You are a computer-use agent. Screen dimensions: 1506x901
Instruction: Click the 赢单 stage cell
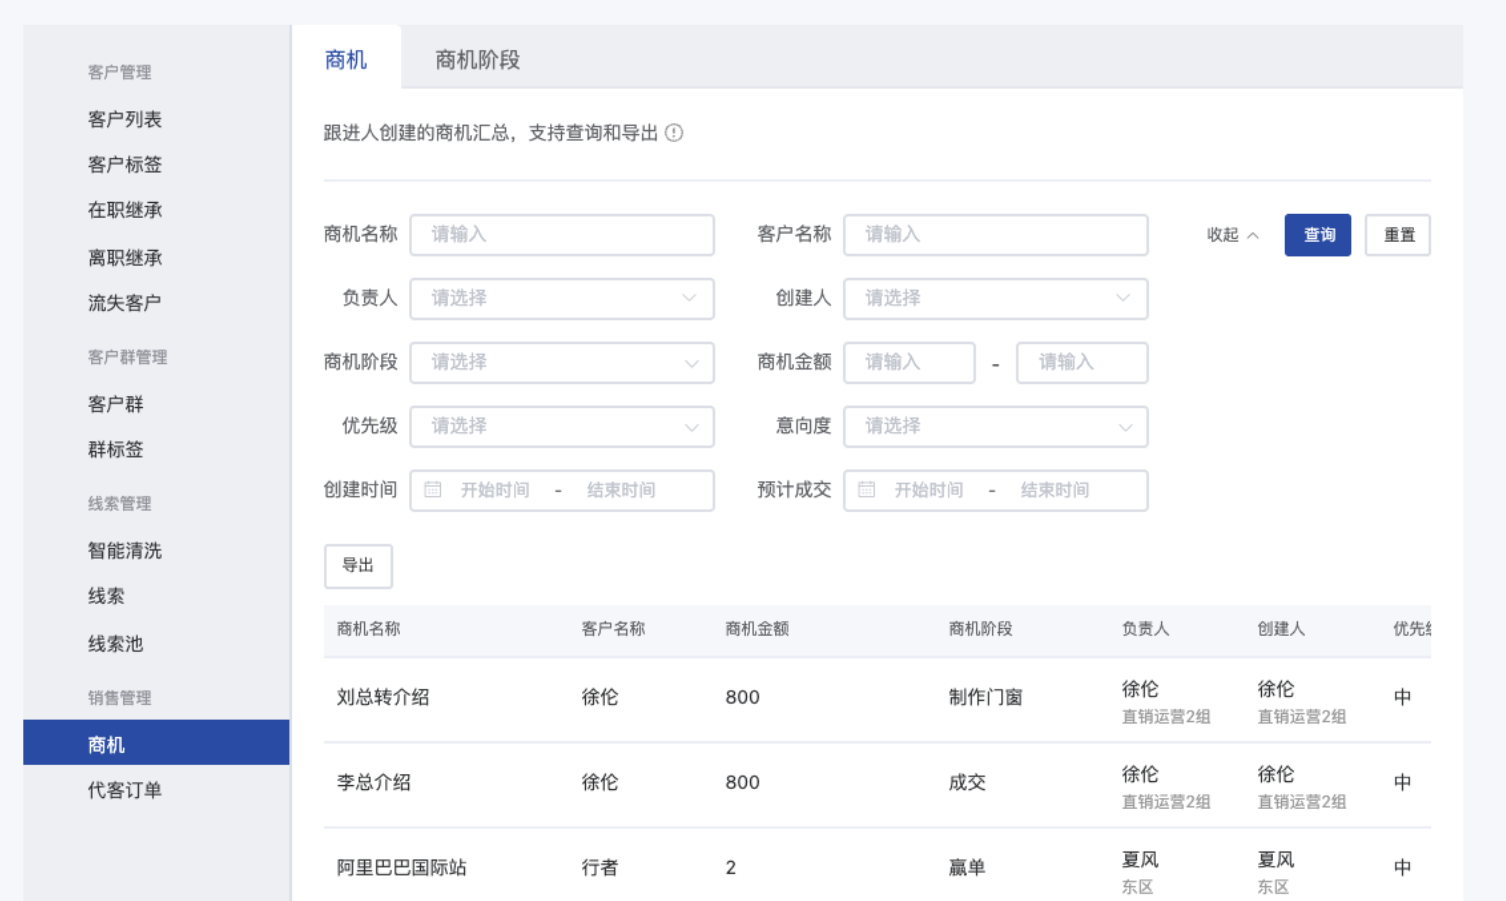coord(967,868)
